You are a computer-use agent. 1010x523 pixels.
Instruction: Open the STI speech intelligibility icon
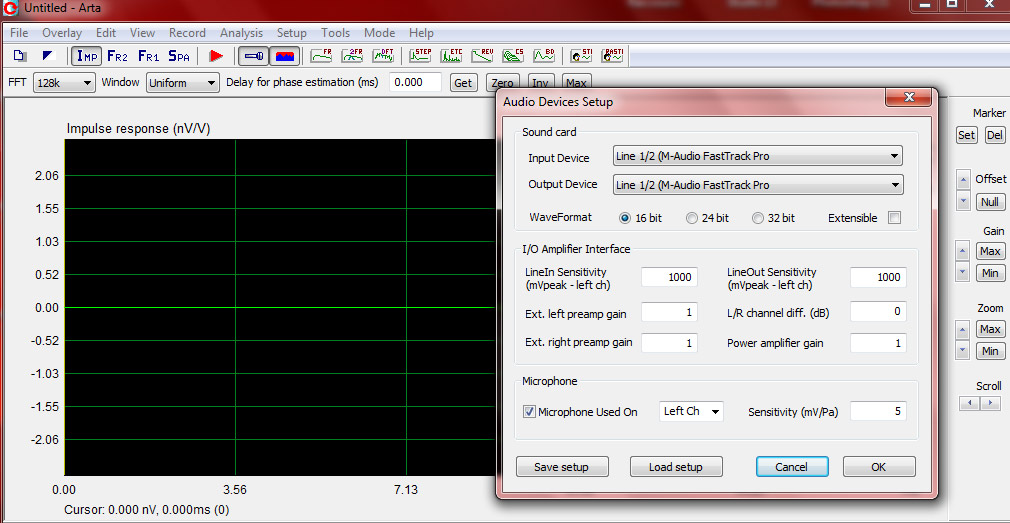point(582,56)
